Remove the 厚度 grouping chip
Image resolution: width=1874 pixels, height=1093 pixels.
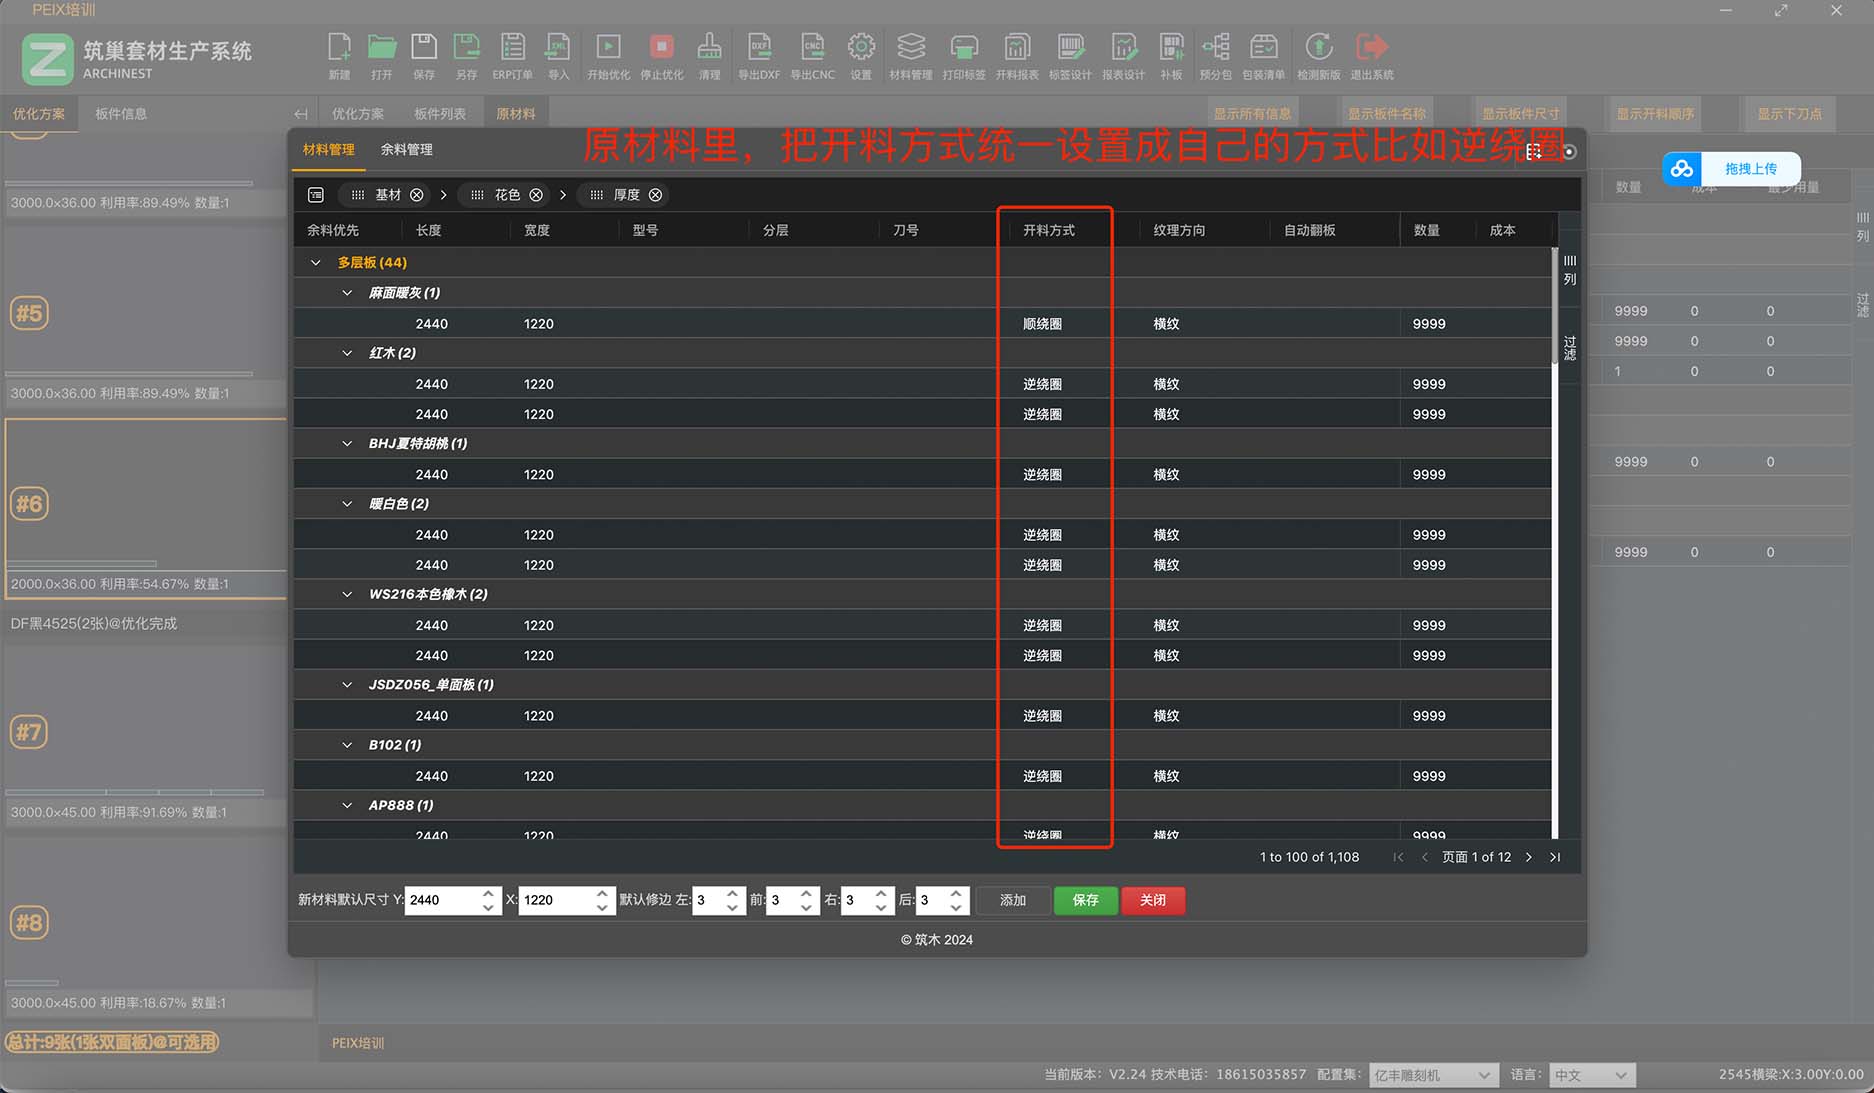(x=655, y=195)
